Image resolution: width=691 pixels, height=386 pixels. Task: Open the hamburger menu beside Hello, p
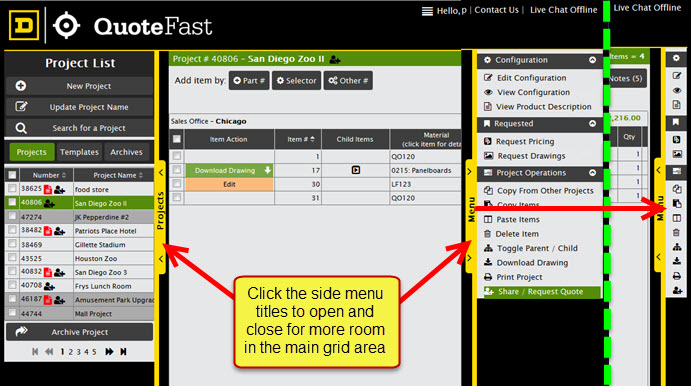(x=427, y=11)
